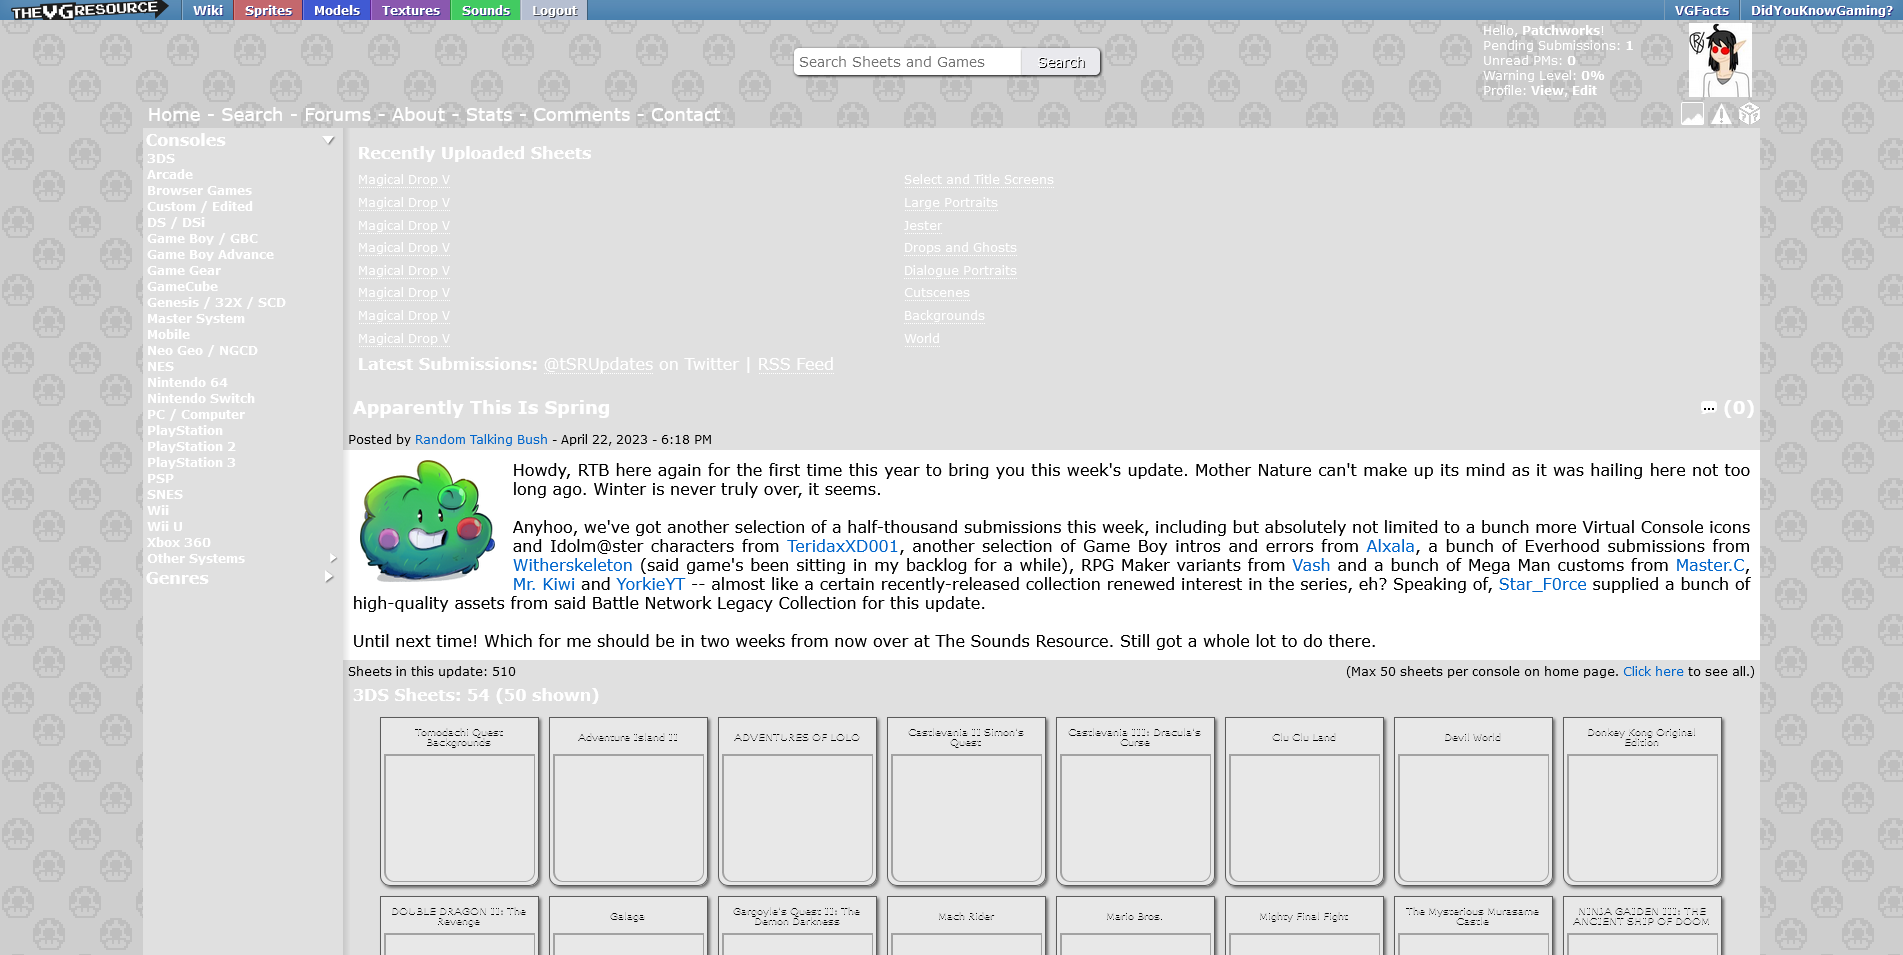Open Random Talking Bush poster link
This screenshot has height=955, width=1903.
[x=481, y=440]
